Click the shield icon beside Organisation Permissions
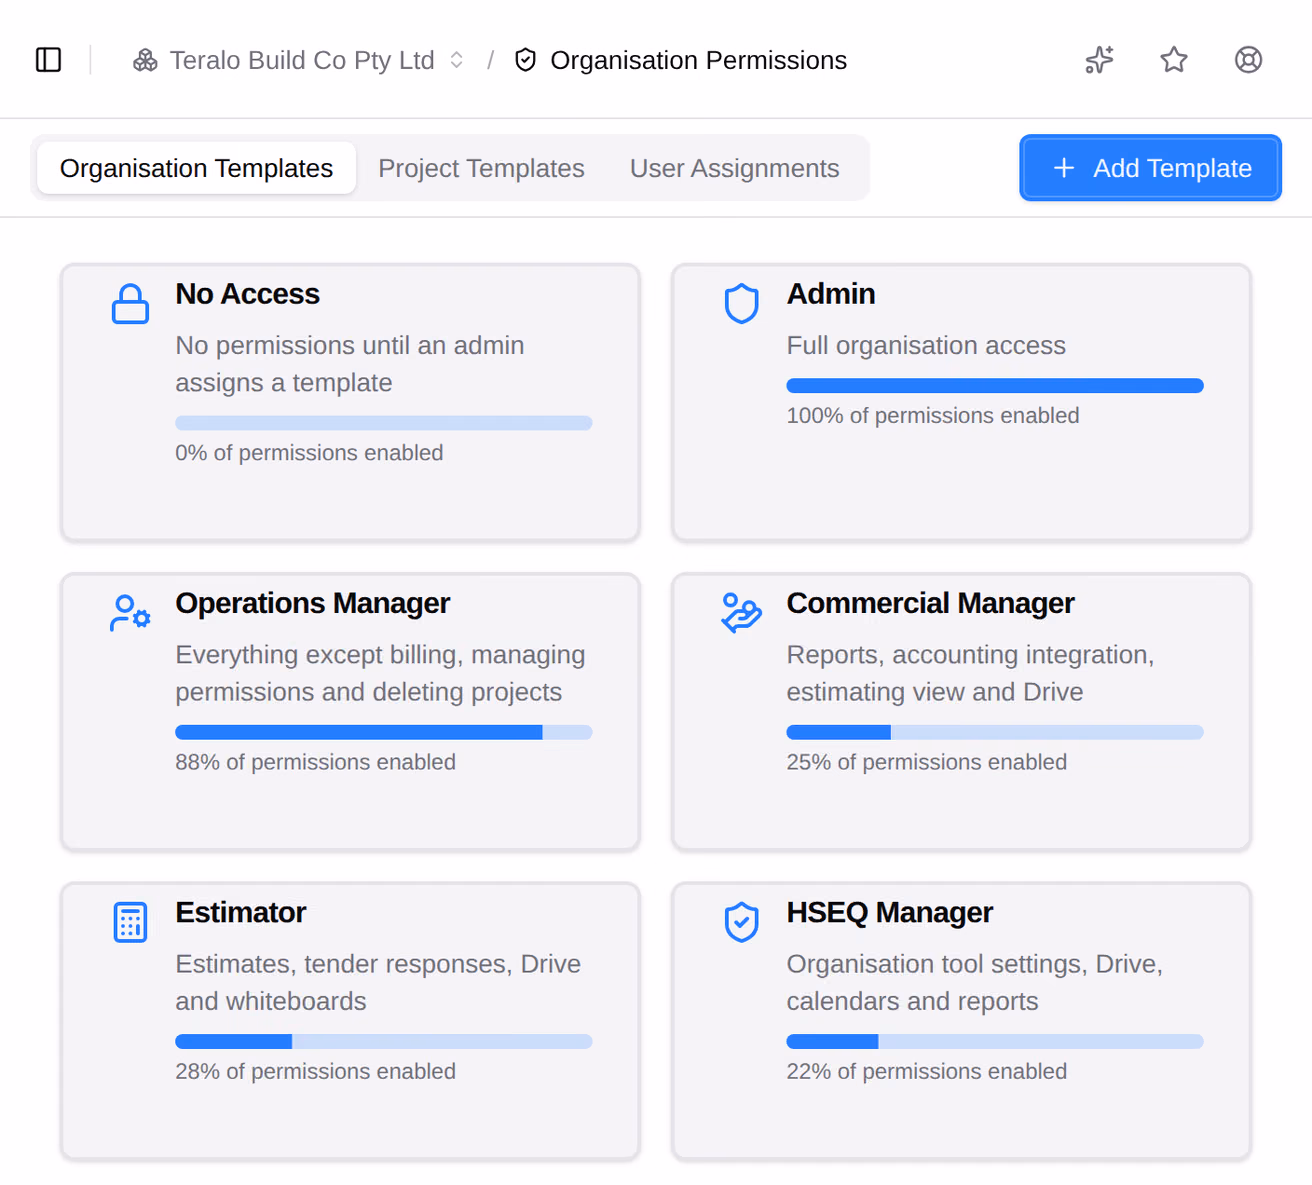The width and height of the screenshot is (1312, 1185). coord(525,60)
